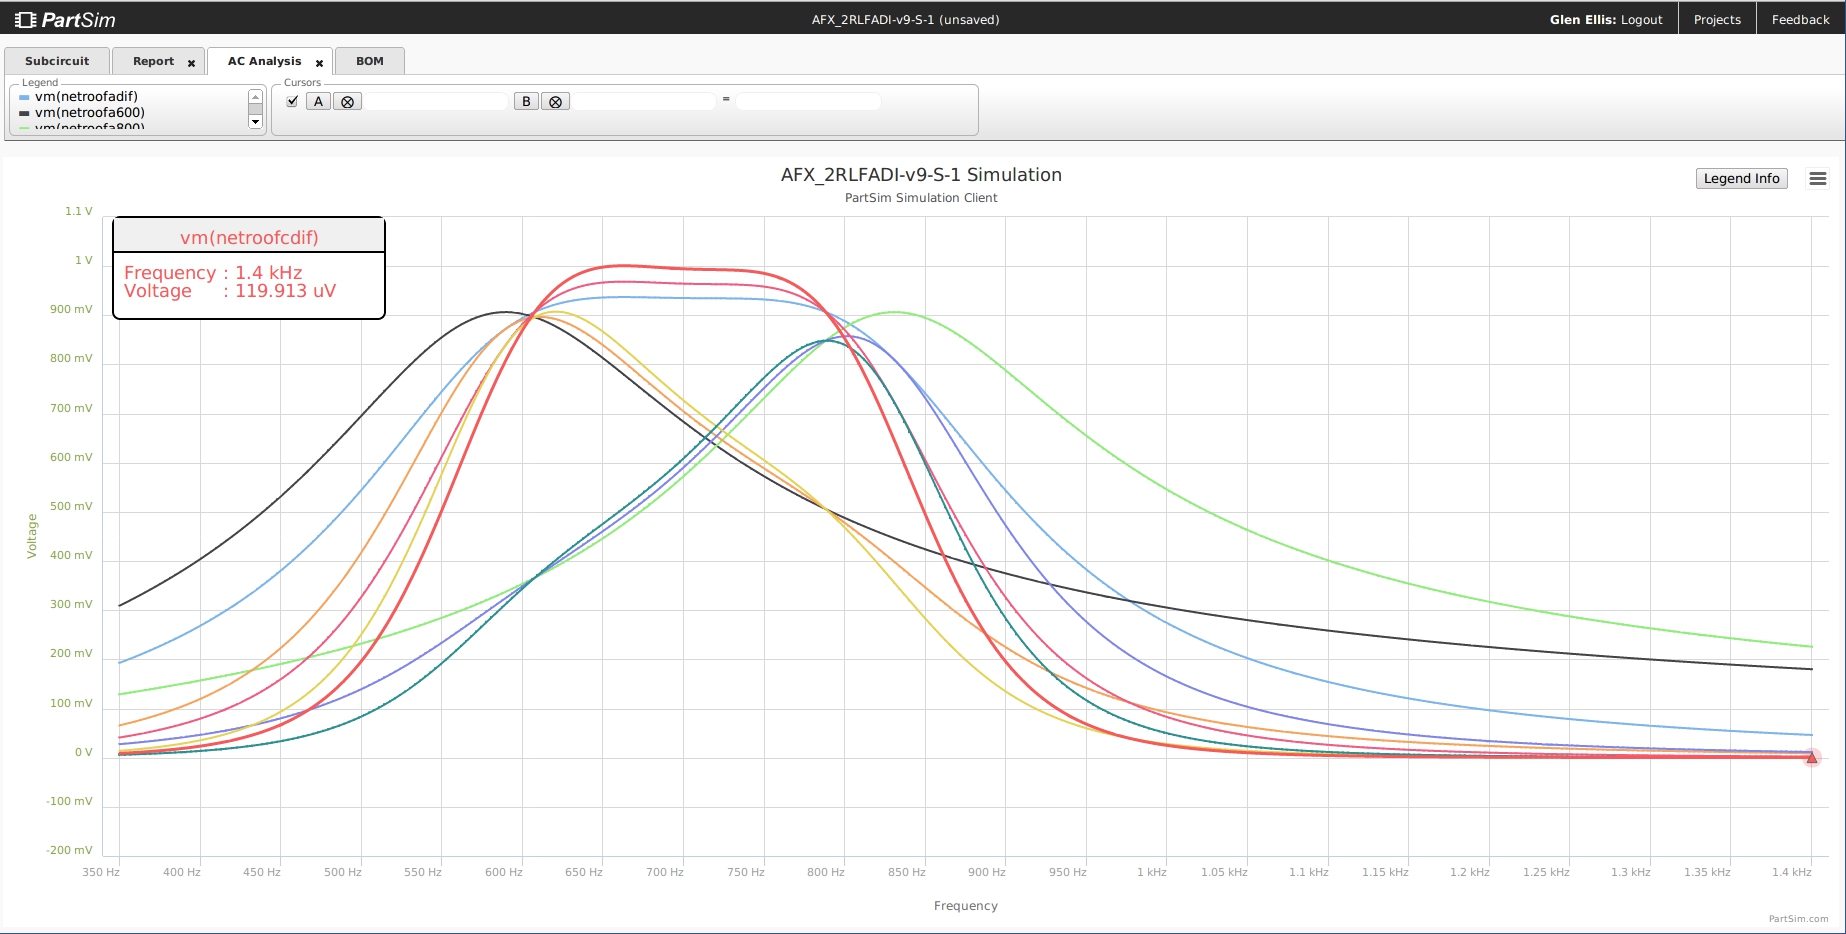
Task: Click the 'PartSim Simulation Client' subtitle
Action: pos(921,198)
